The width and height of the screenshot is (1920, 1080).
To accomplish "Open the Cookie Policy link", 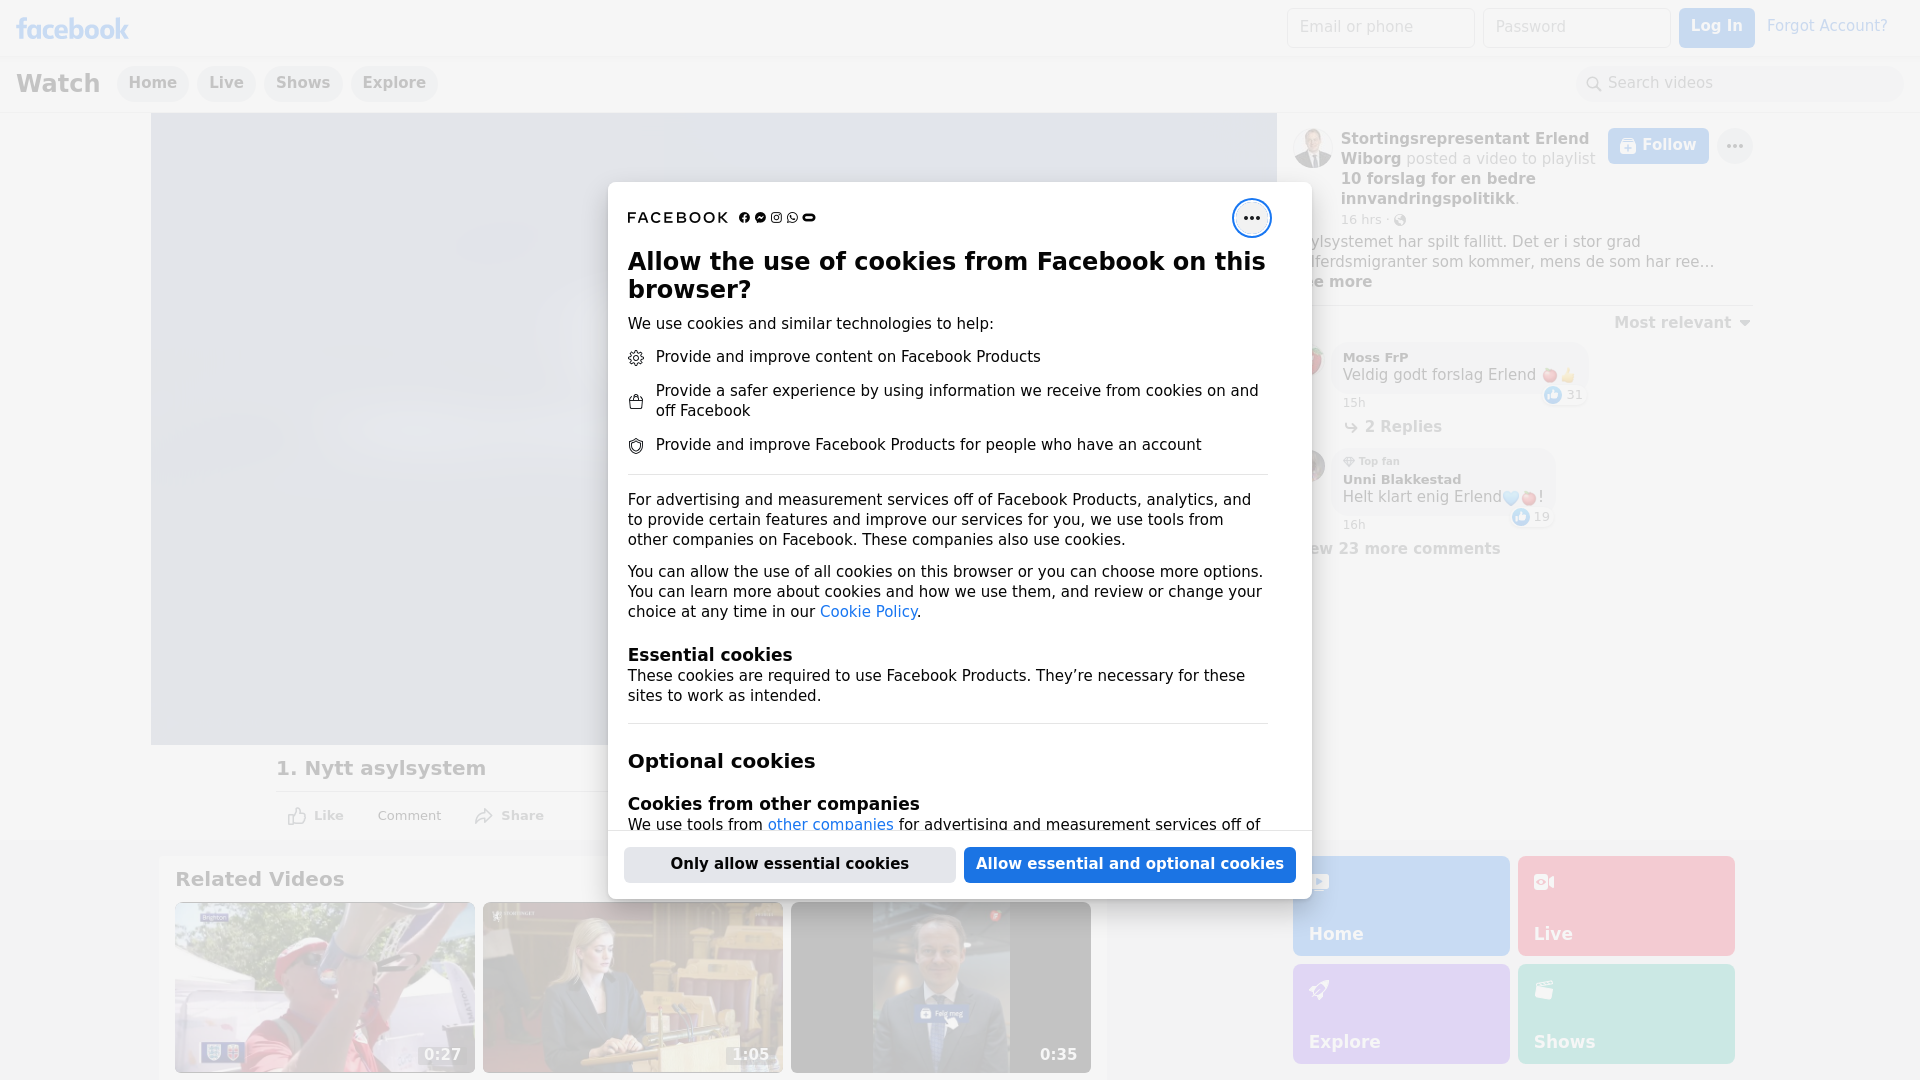I will [868, 612].
